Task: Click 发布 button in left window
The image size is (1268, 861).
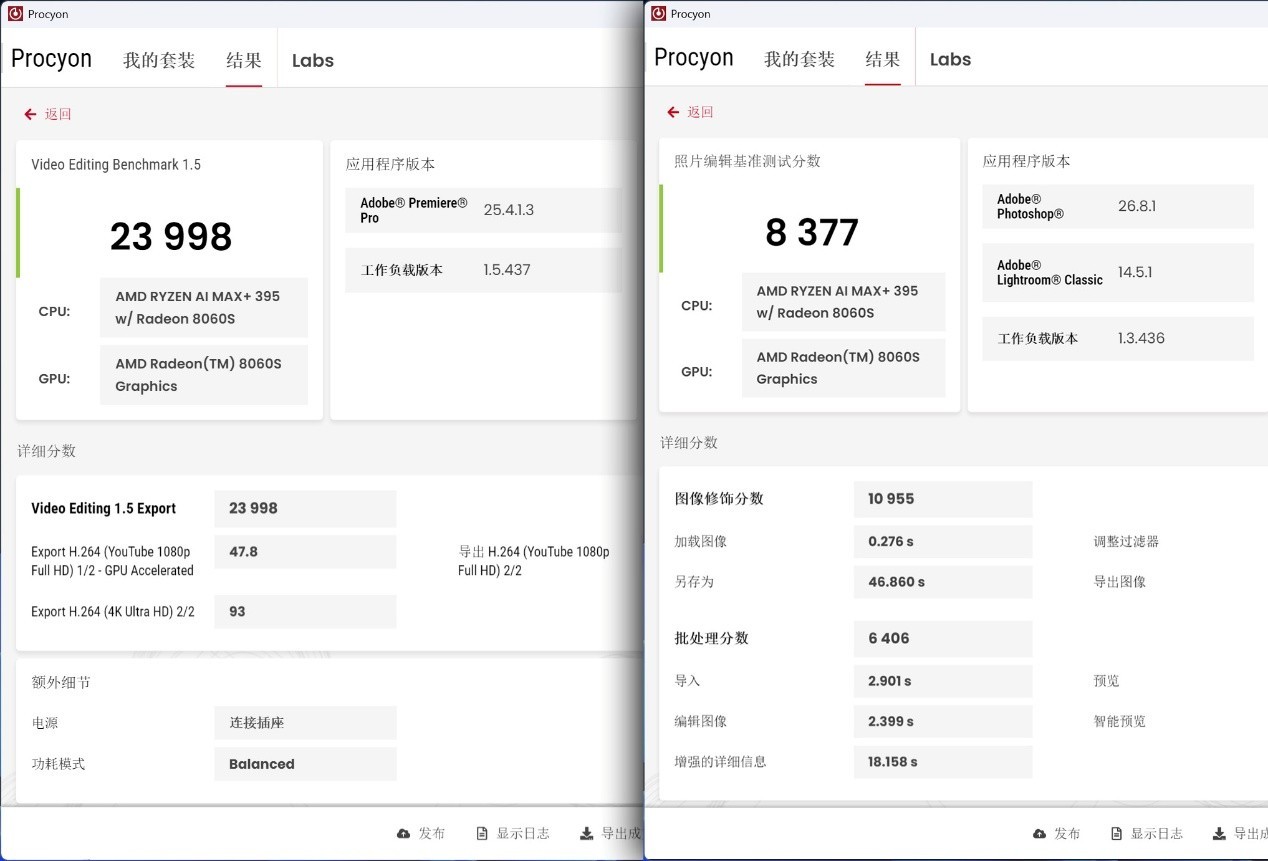Action: click(x=432, y=833)
